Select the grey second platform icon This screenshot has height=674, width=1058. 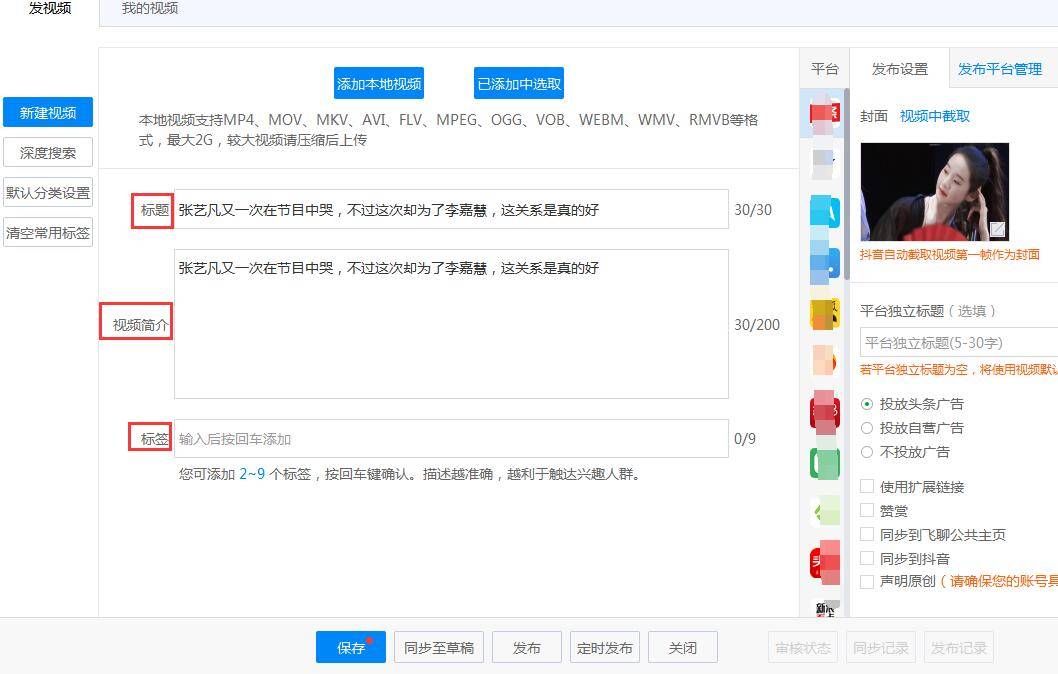tap(824, 162)
